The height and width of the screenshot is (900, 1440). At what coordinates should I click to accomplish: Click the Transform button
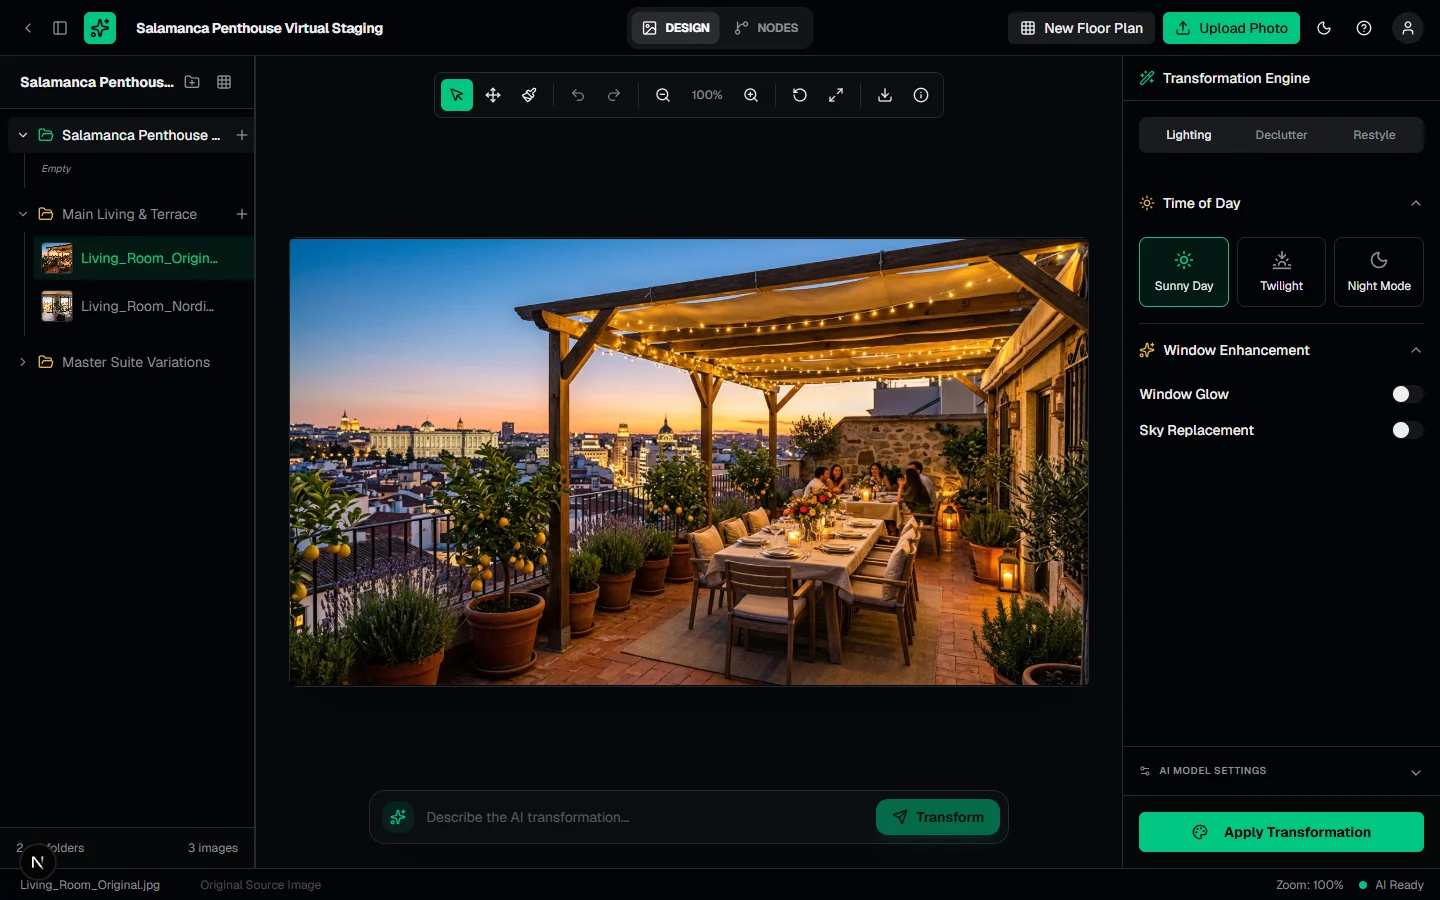[x=938, y=817]
